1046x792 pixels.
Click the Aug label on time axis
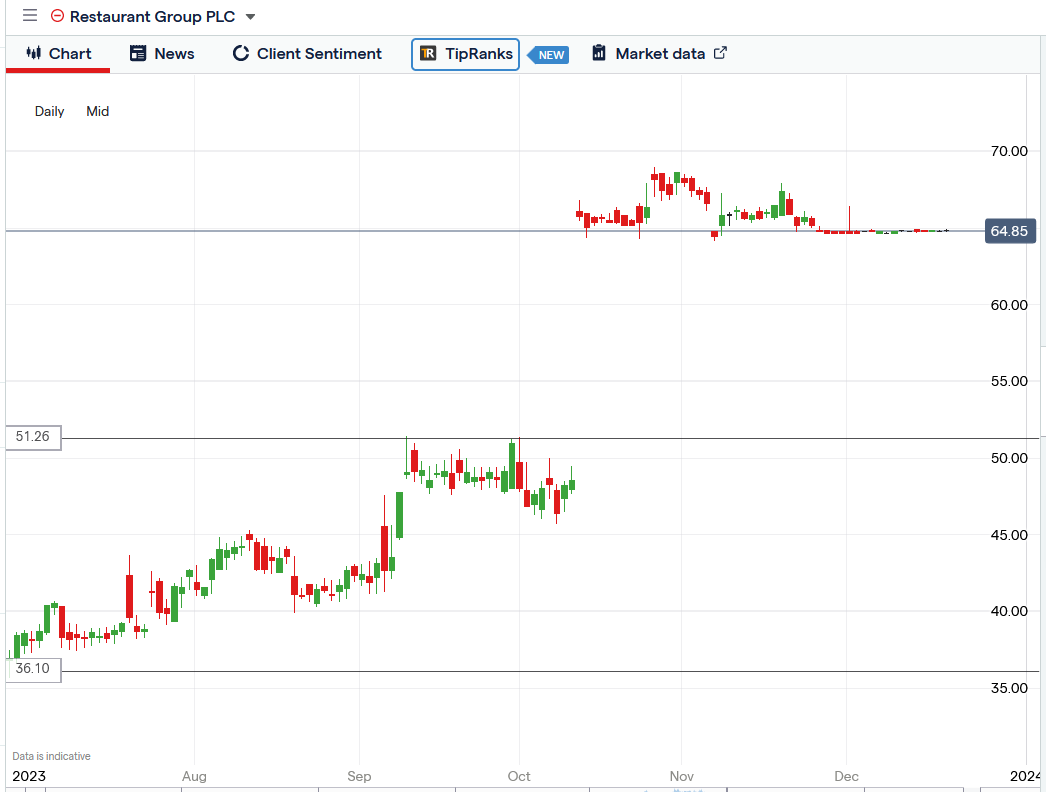point(194,776)
